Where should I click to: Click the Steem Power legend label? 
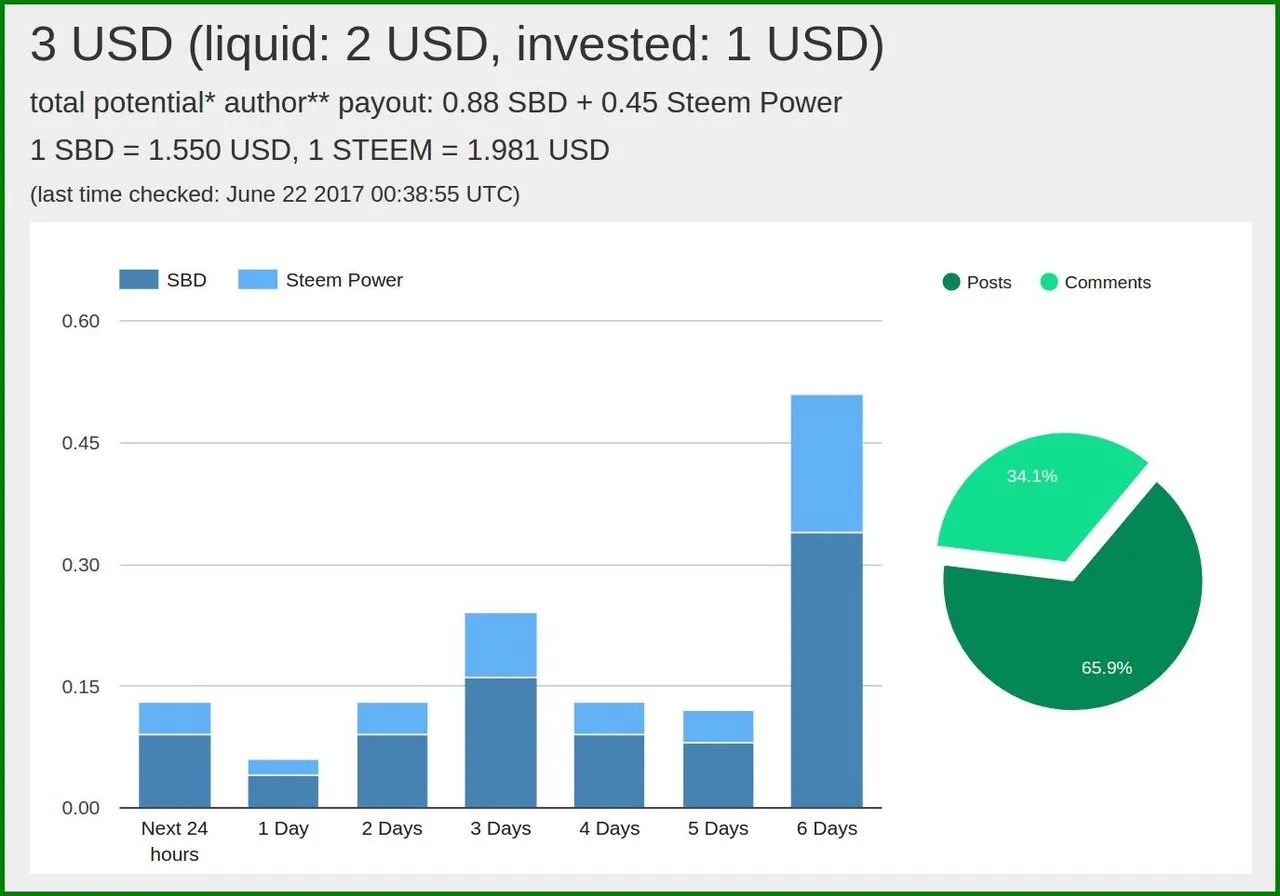click(344, 280)
